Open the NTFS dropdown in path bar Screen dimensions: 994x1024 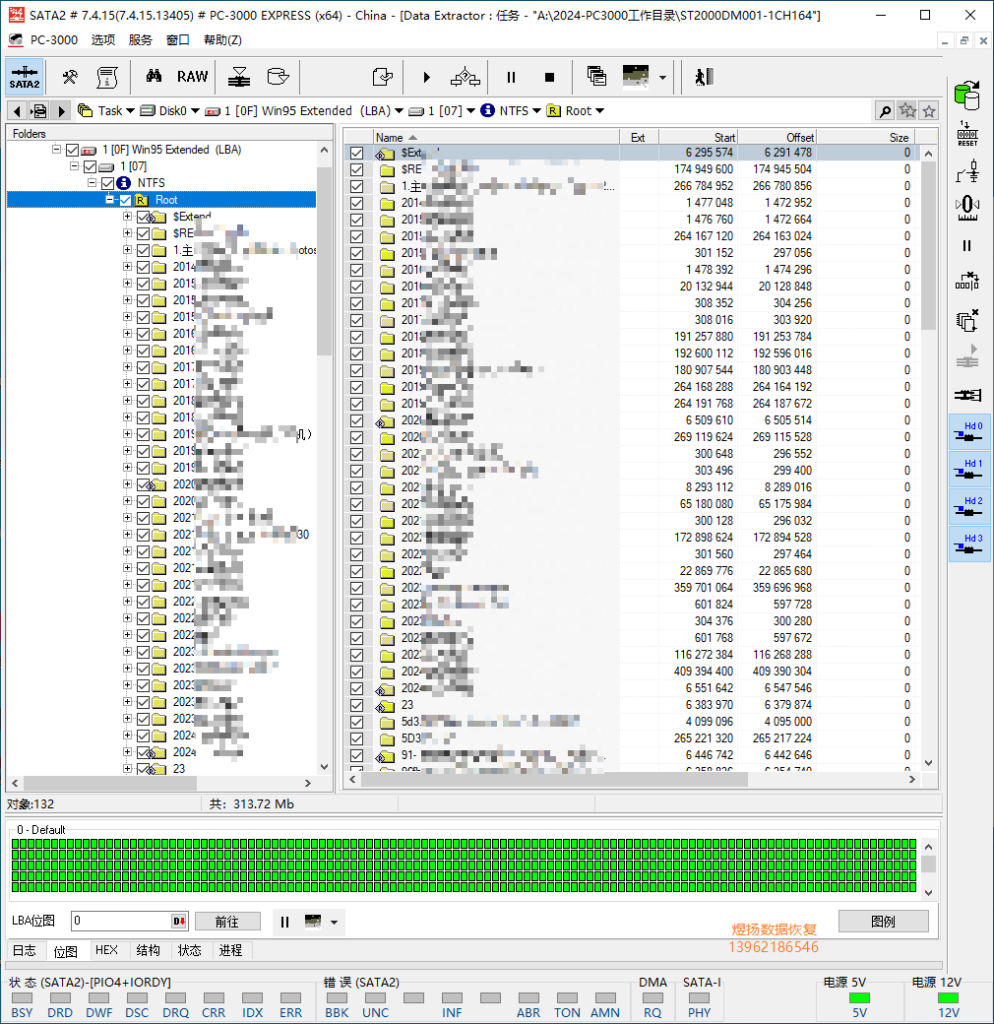tap(536, 111)
